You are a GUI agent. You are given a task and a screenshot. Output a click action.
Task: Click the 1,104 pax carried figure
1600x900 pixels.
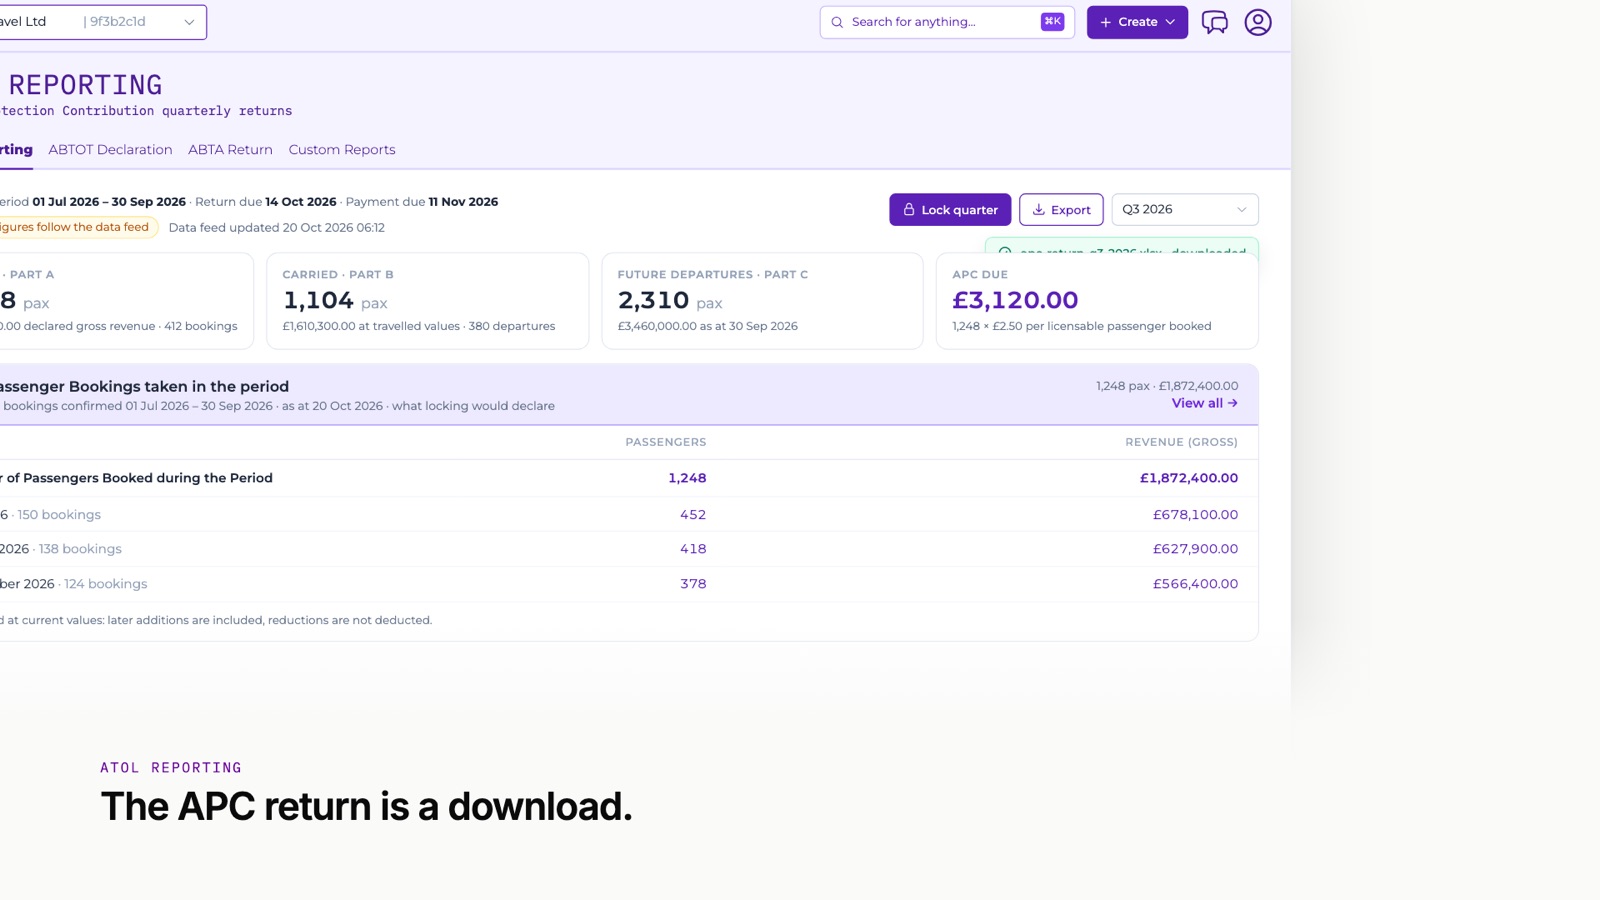point(335,300)
